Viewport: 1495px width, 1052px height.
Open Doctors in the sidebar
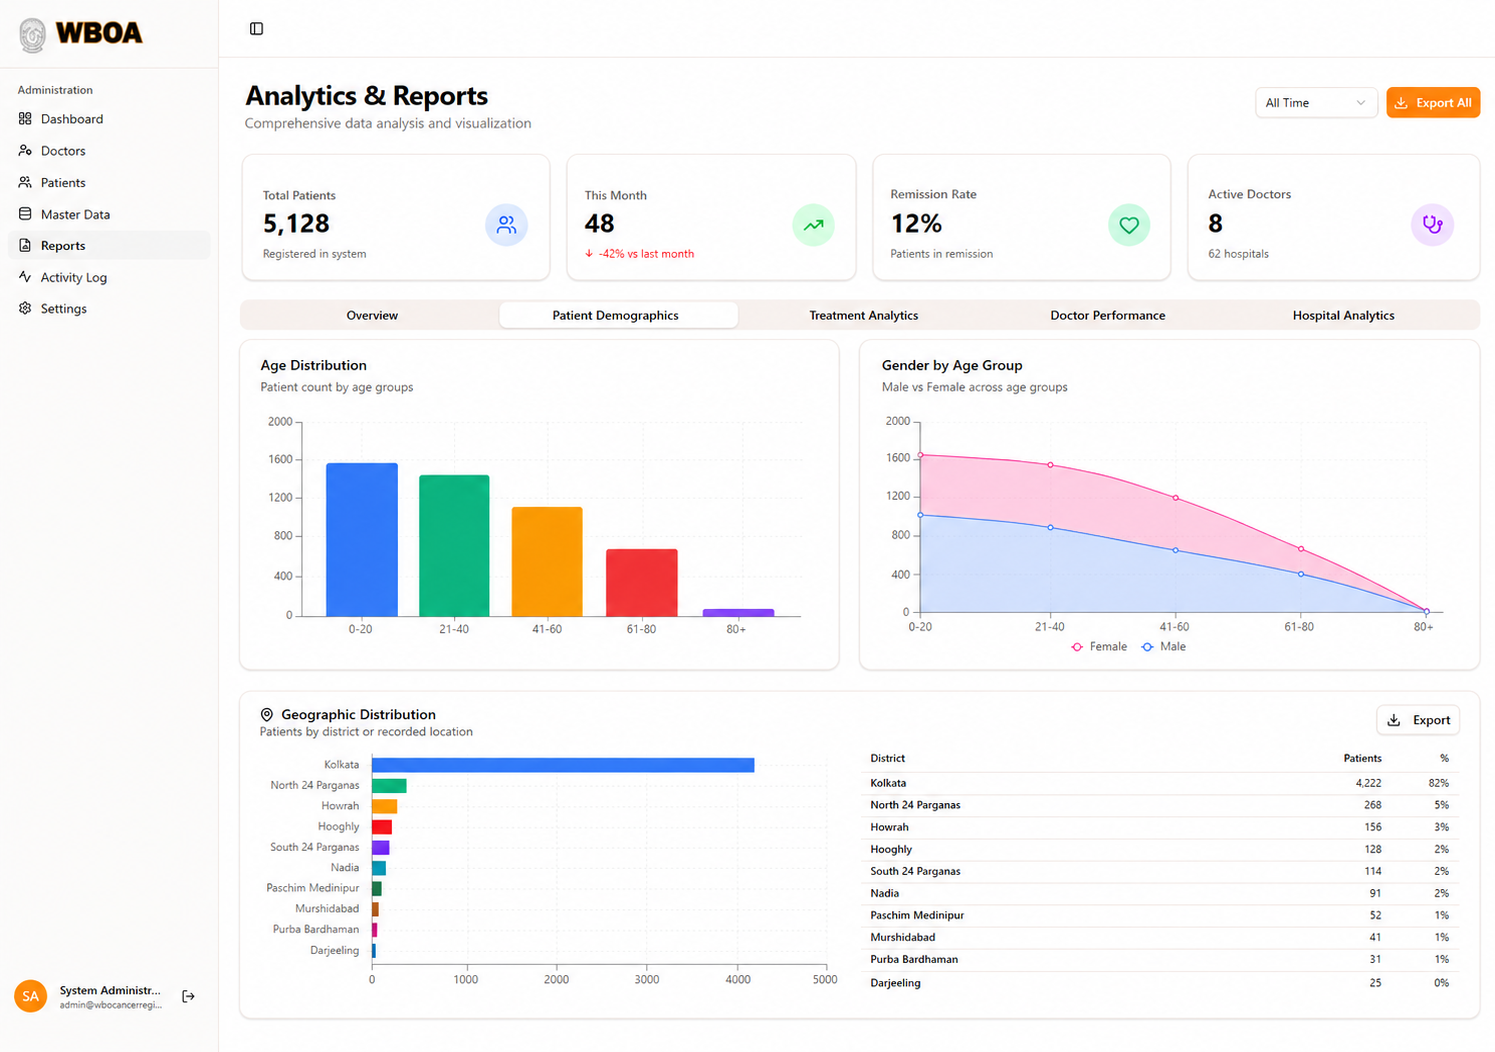[x=110, y=150]
